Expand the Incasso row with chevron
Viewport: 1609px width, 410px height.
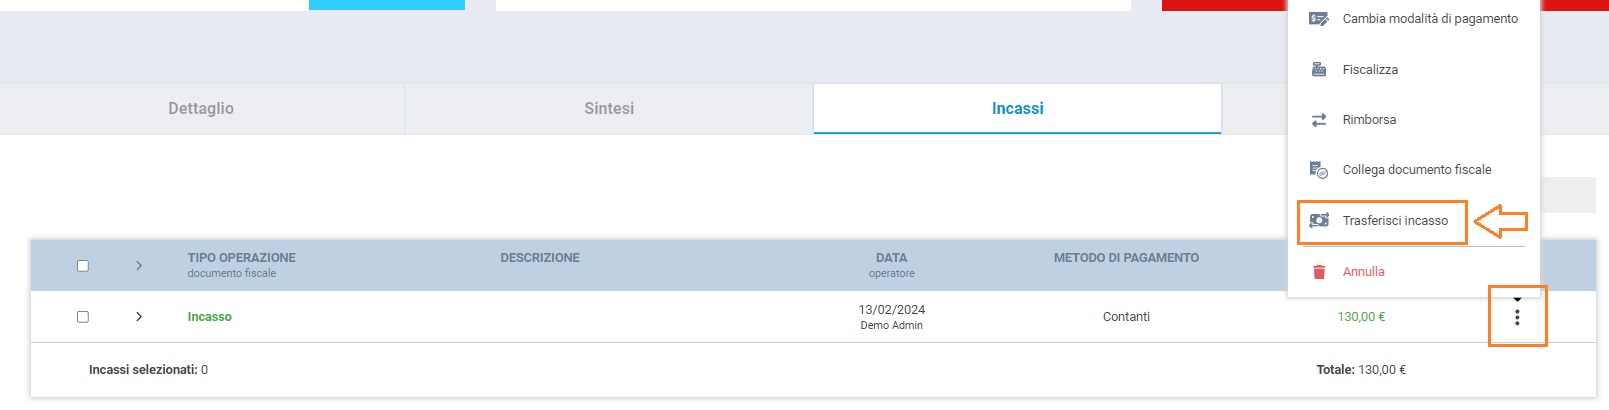(x=139, y=317)
